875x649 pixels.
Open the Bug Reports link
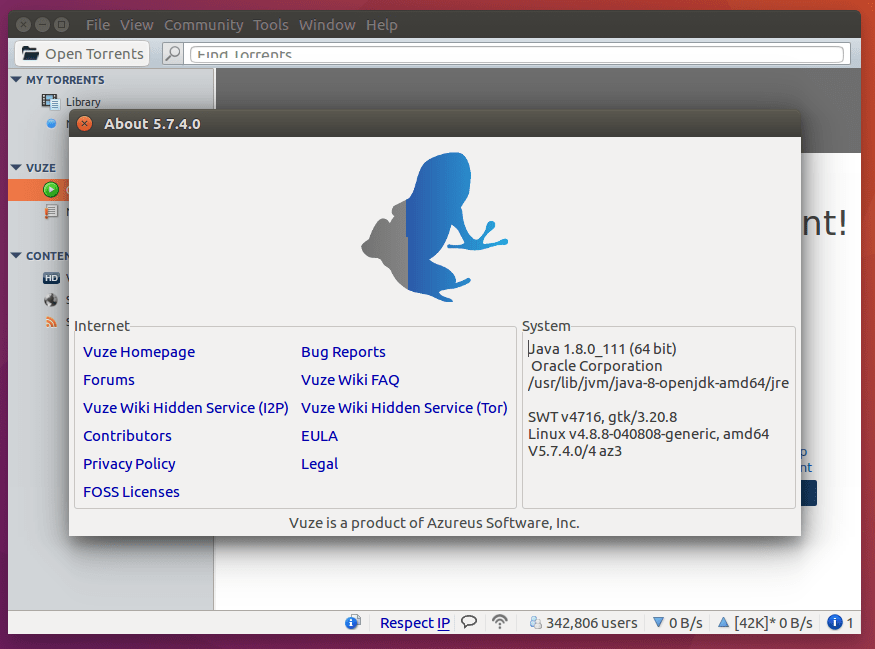(343, 352)
